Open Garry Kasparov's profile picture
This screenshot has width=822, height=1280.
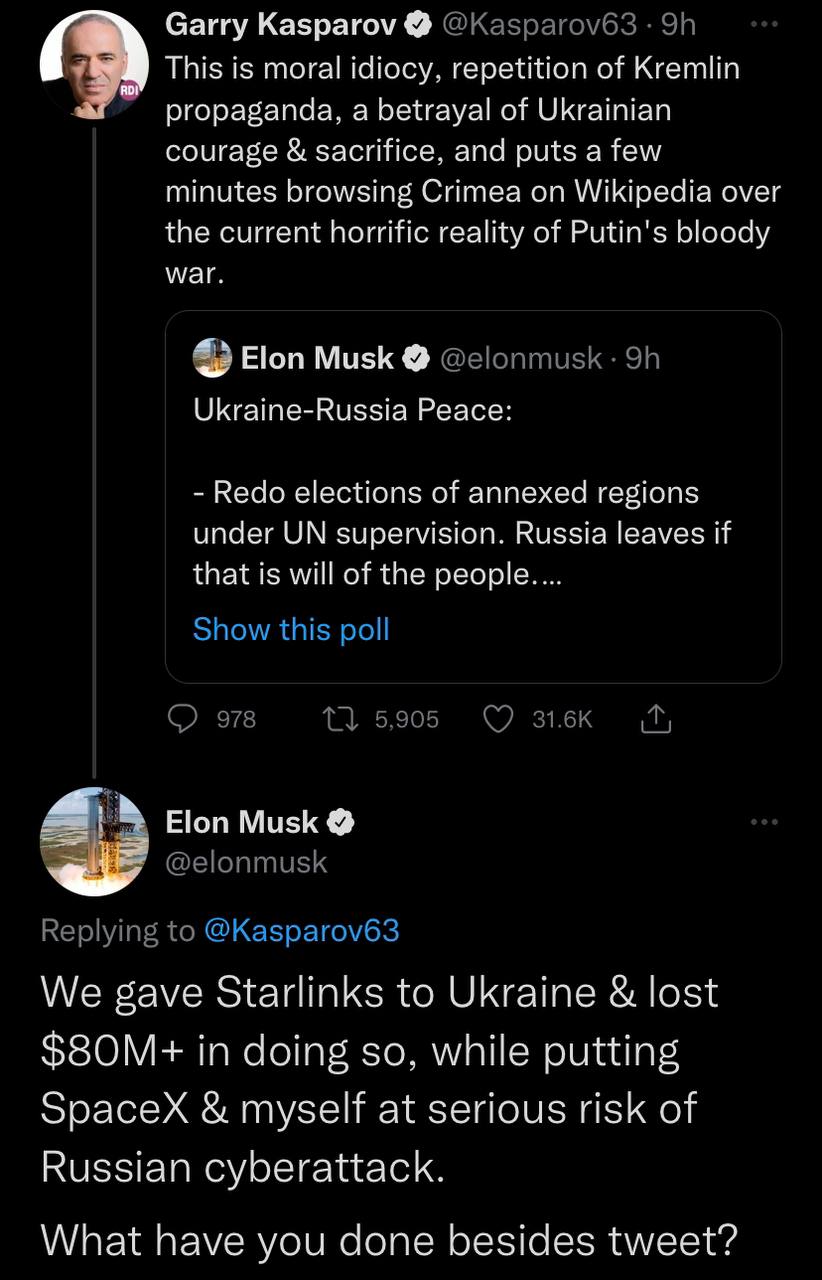tap(94, 65)
